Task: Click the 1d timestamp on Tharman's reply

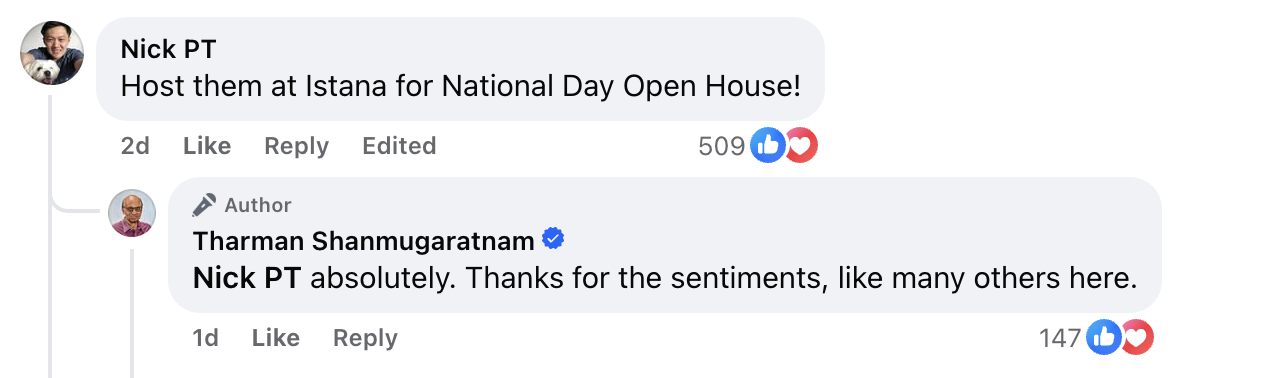Action: [x=205, y=338]
